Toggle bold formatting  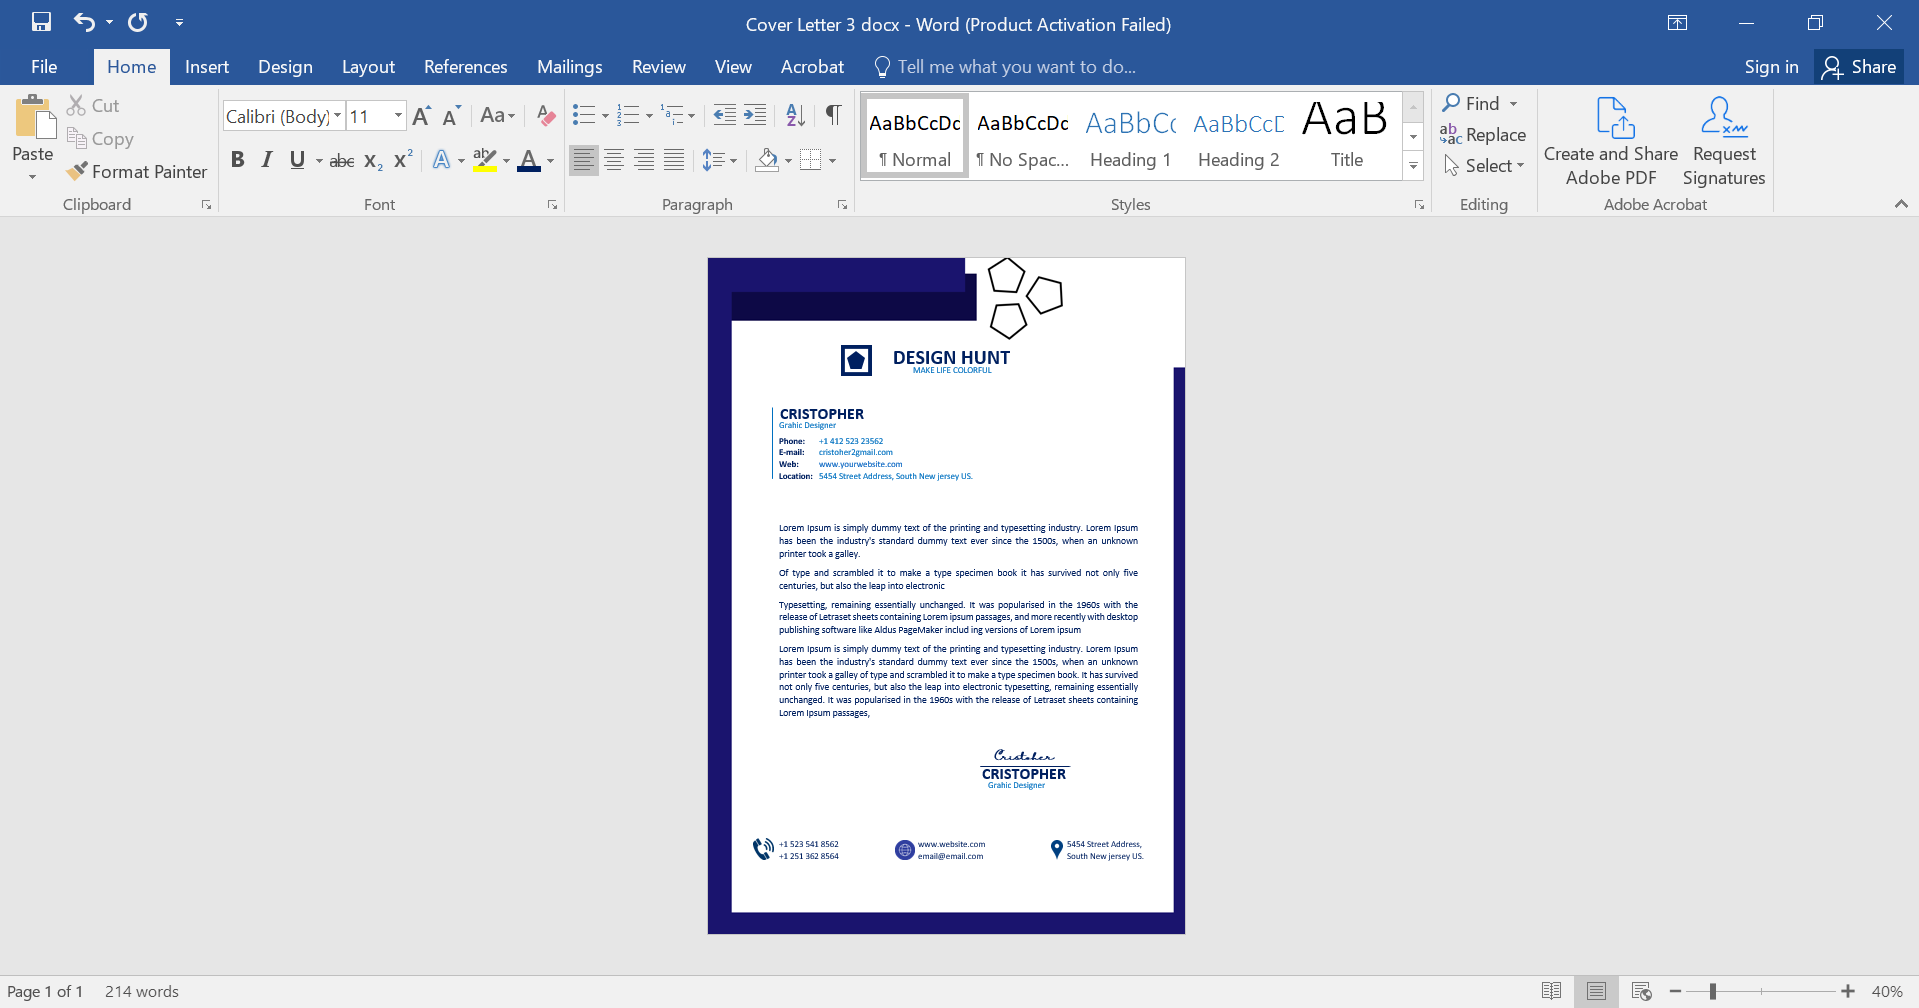(237, 159)
